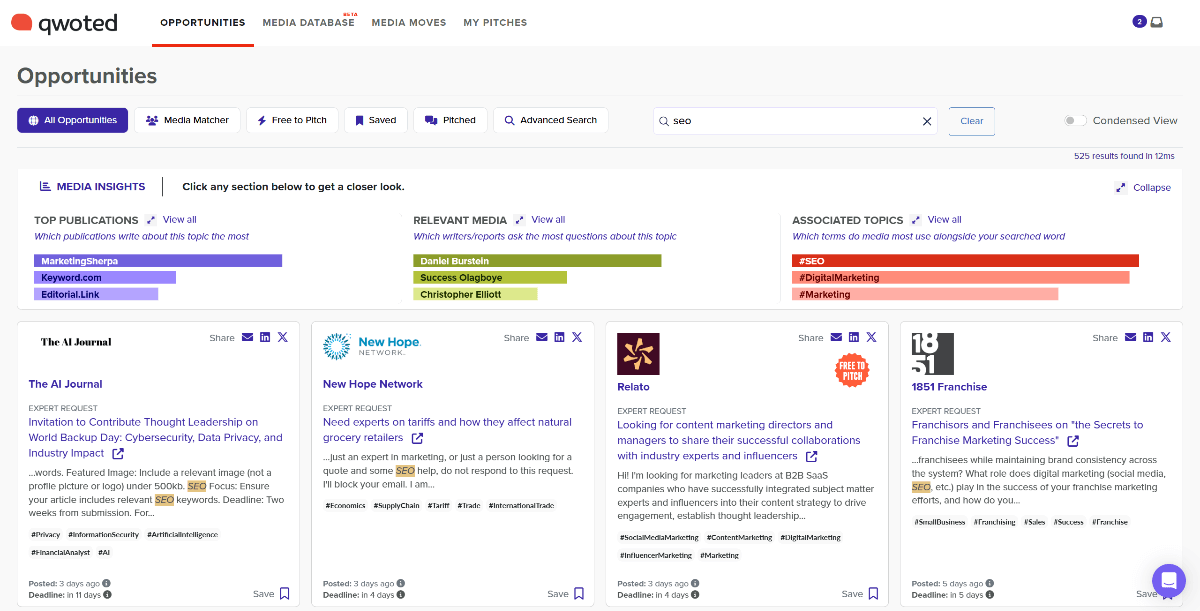Filter by Free to Pitch button
The width and height of the screenshot is (1200, 611).
(292, 120)
